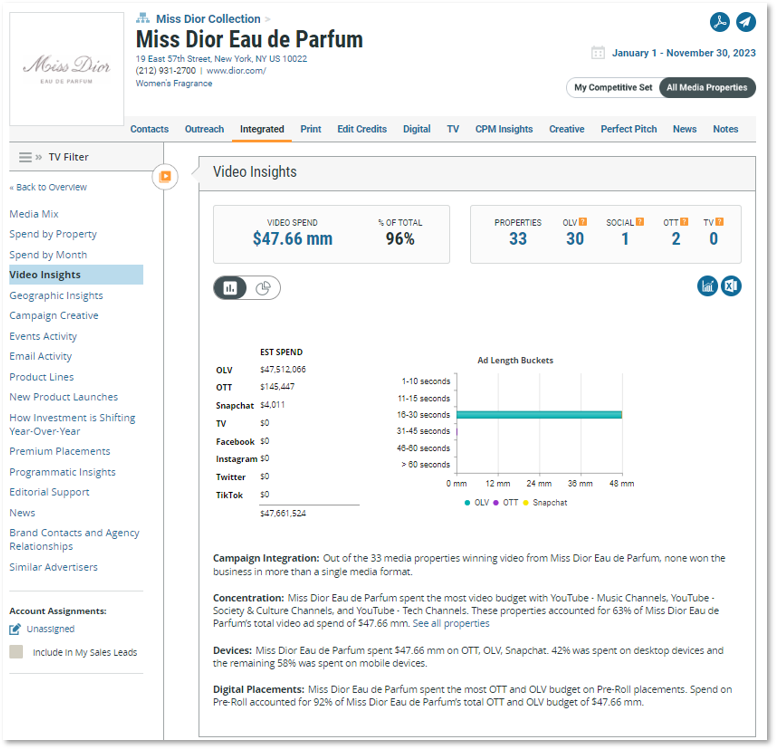
Task: Open Brand Contacts and Agency Relationships
Action: 74,539
